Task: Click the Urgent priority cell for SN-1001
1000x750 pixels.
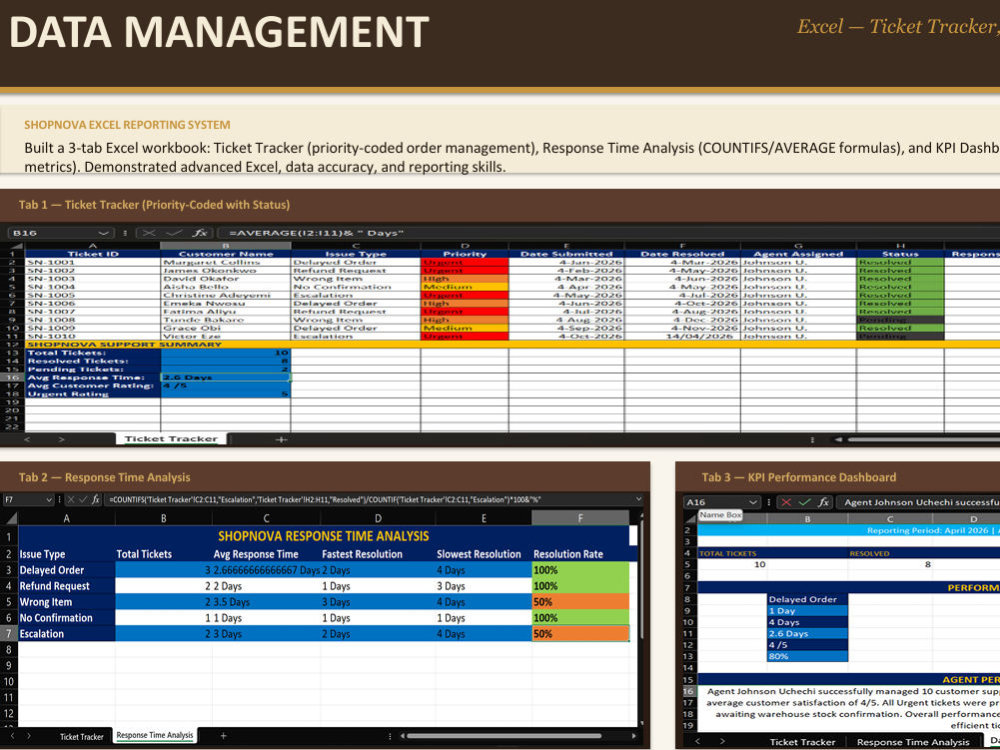Action: 464,262
